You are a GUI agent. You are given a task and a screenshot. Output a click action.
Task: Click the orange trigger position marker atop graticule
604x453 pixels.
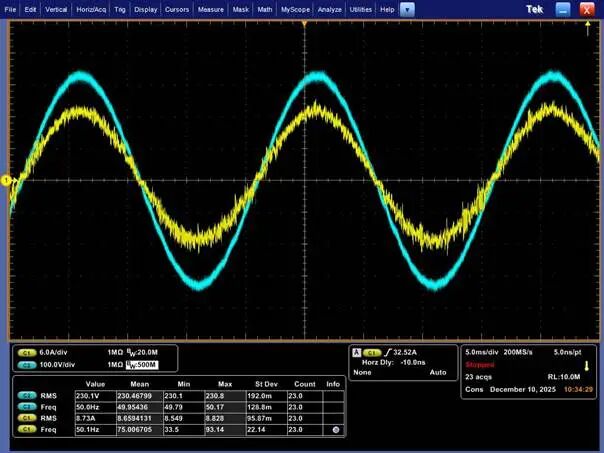point(303,21)
